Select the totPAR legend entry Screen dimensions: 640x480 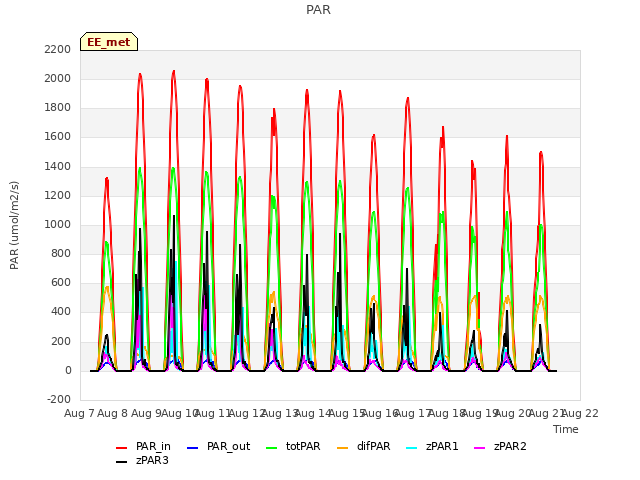(x=293, y=447)
